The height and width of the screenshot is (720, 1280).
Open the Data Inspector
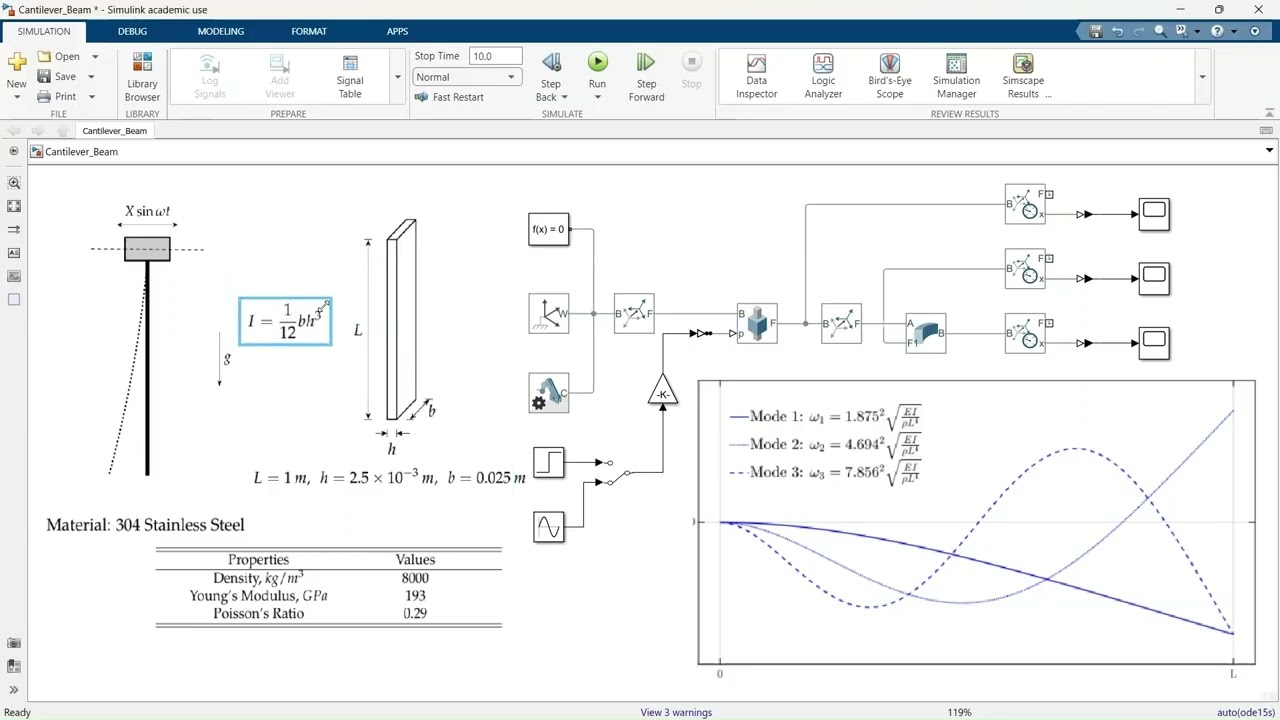click(x=756, y=77)
